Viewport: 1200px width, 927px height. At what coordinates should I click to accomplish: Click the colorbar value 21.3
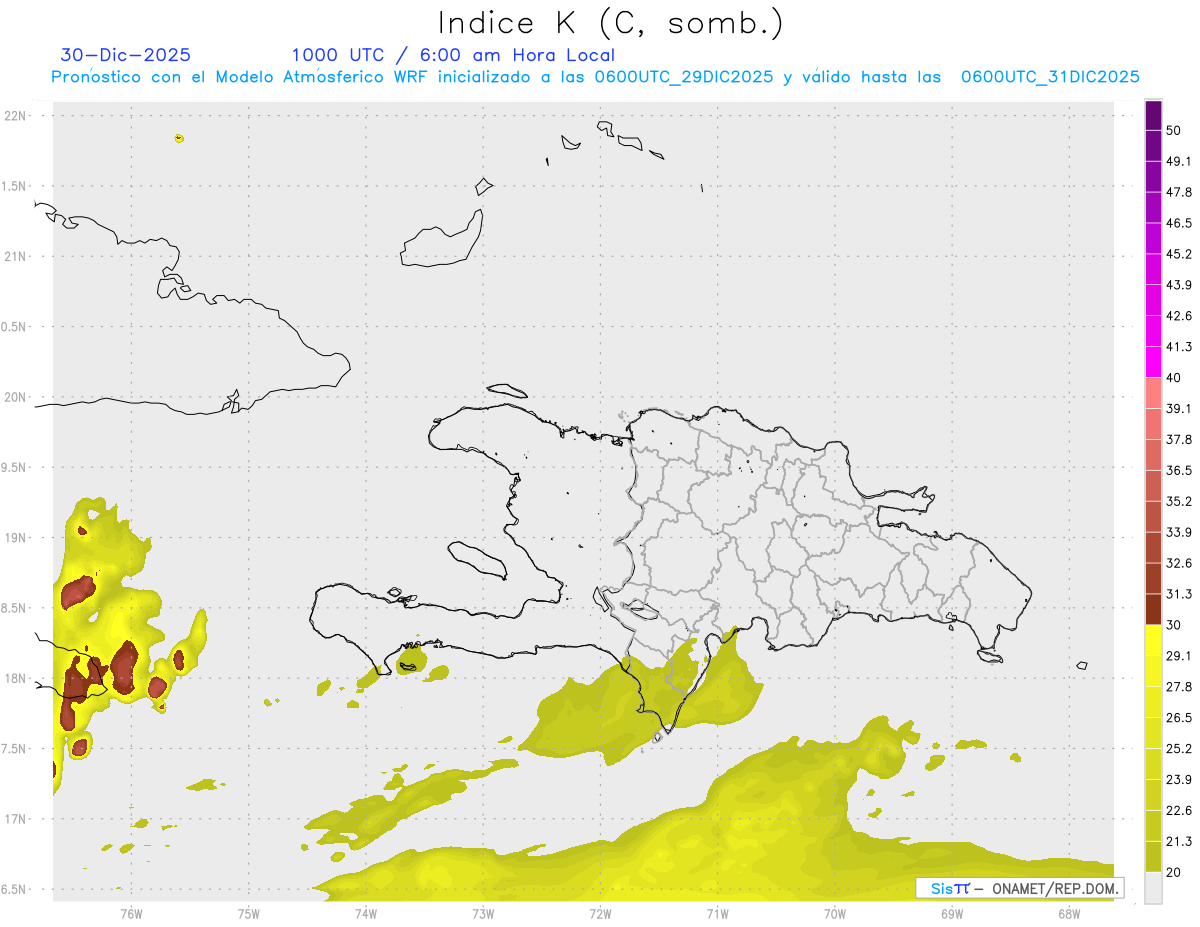1180,842
